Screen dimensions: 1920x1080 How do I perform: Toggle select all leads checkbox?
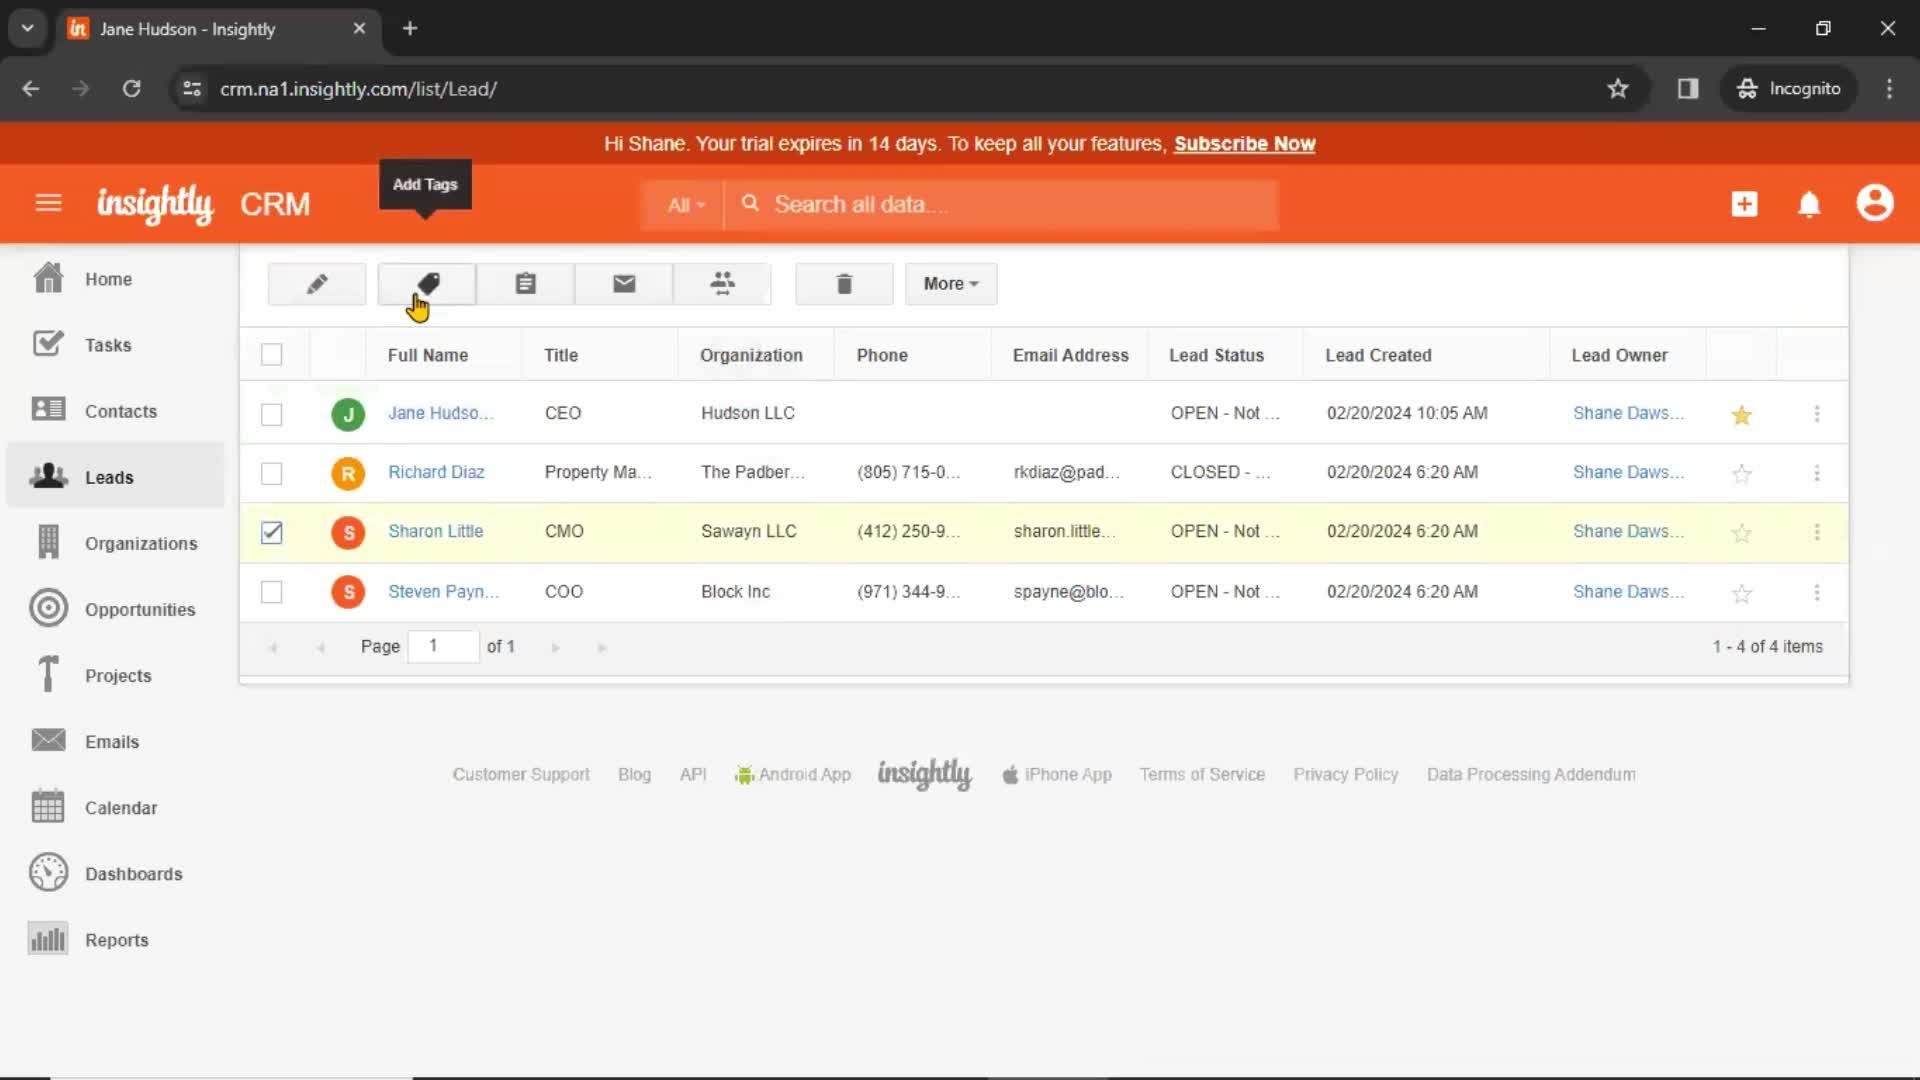pyautogui.click(x=272, y=355)
